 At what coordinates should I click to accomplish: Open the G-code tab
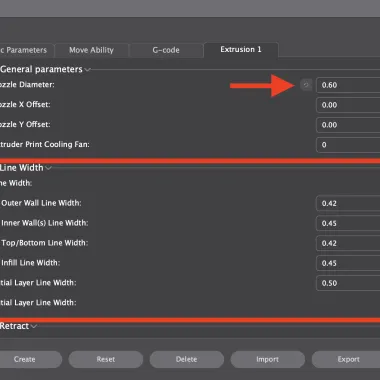(166, 50)
